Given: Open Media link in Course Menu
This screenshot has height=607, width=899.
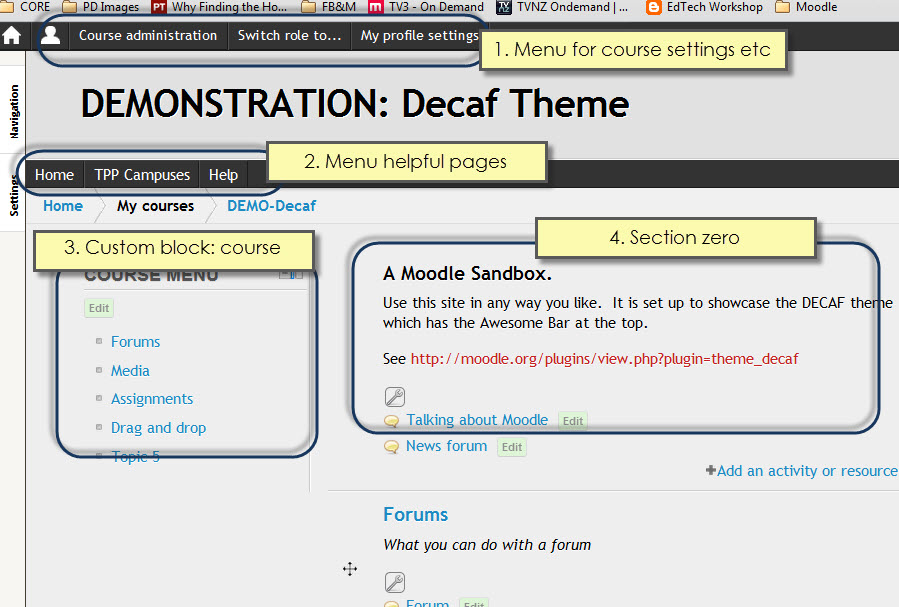Looking at the screenshot, I should coord(130,371).
